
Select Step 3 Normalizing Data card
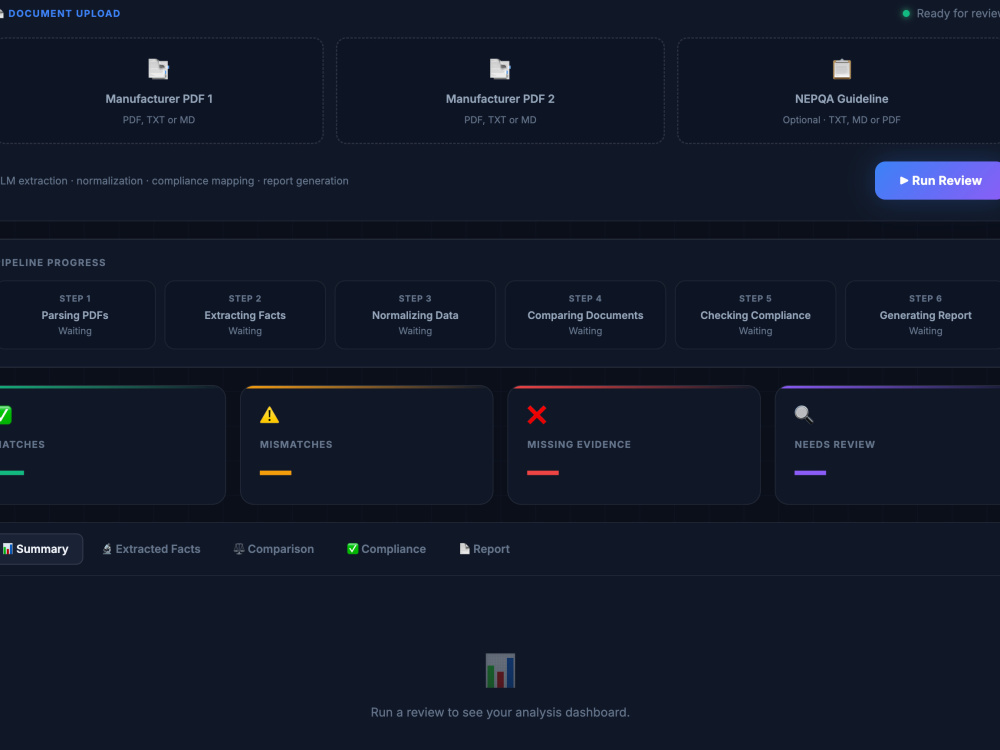(x=415, y=314)
